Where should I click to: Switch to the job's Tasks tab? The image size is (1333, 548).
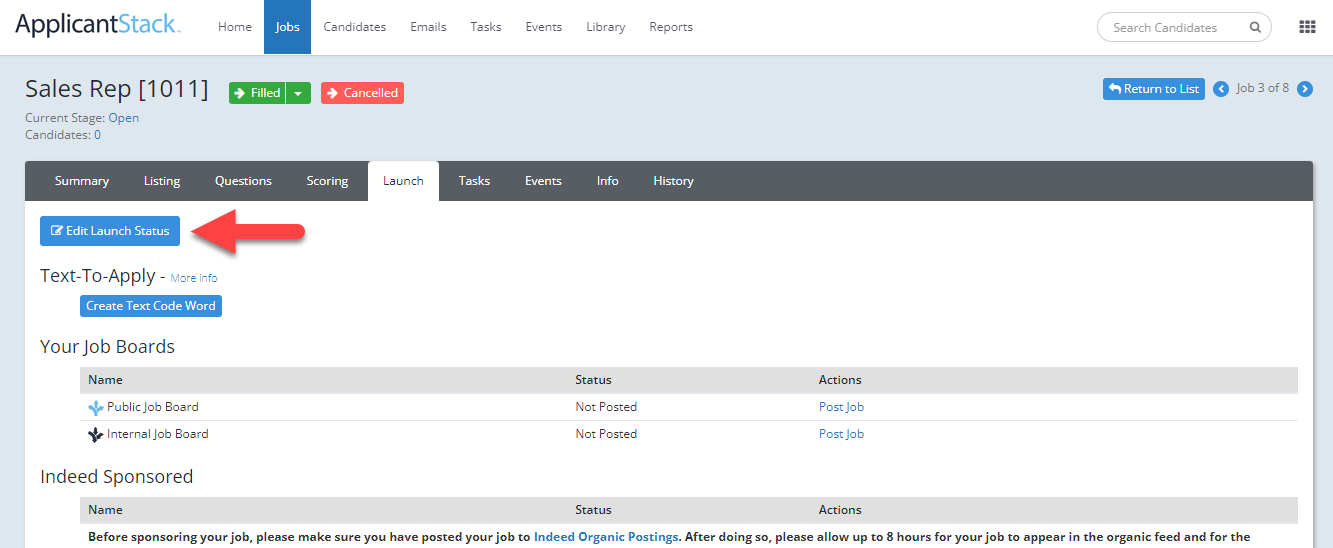[474, 181]
